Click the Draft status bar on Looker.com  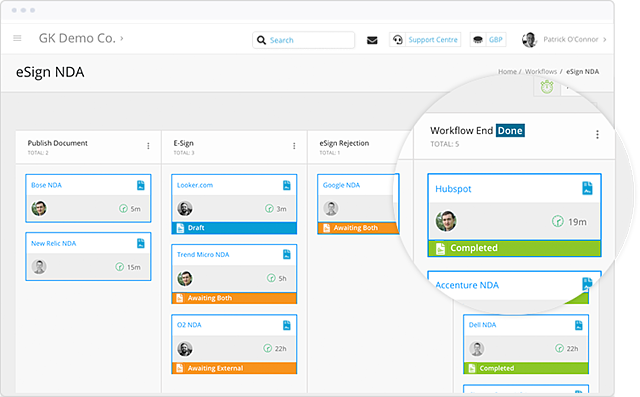coord(234,228)
